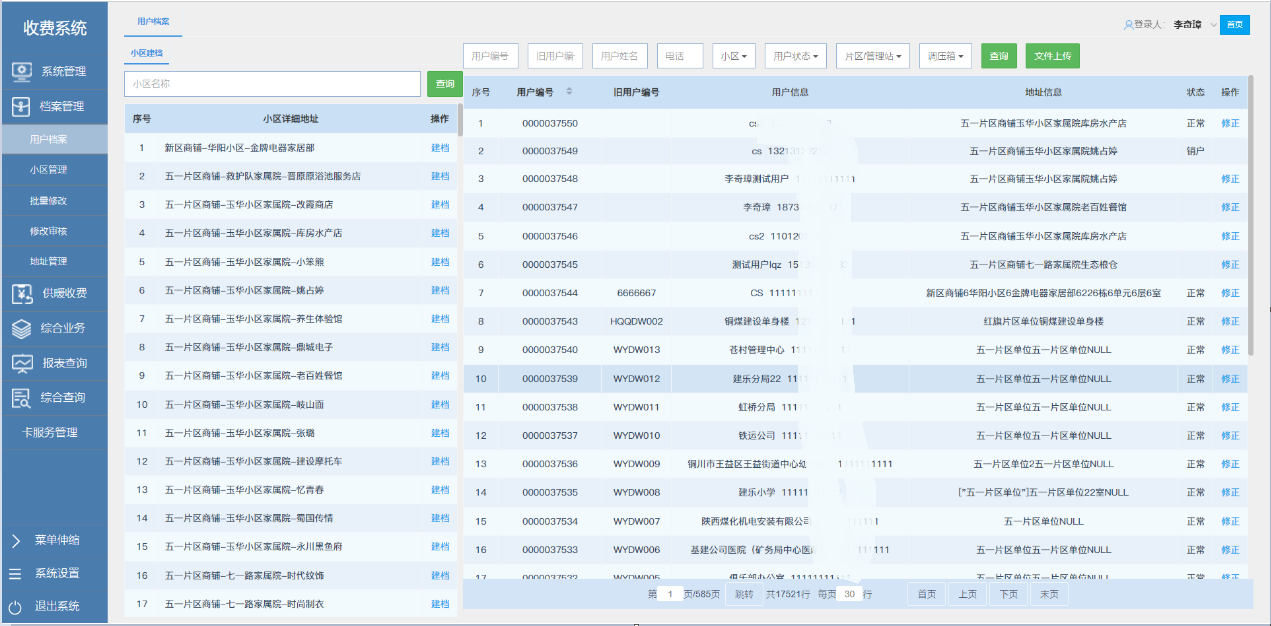The height and width of the screenshot is (626, 1271).
Task: Select old user number HQQDW002
Action: click(637, 322)
